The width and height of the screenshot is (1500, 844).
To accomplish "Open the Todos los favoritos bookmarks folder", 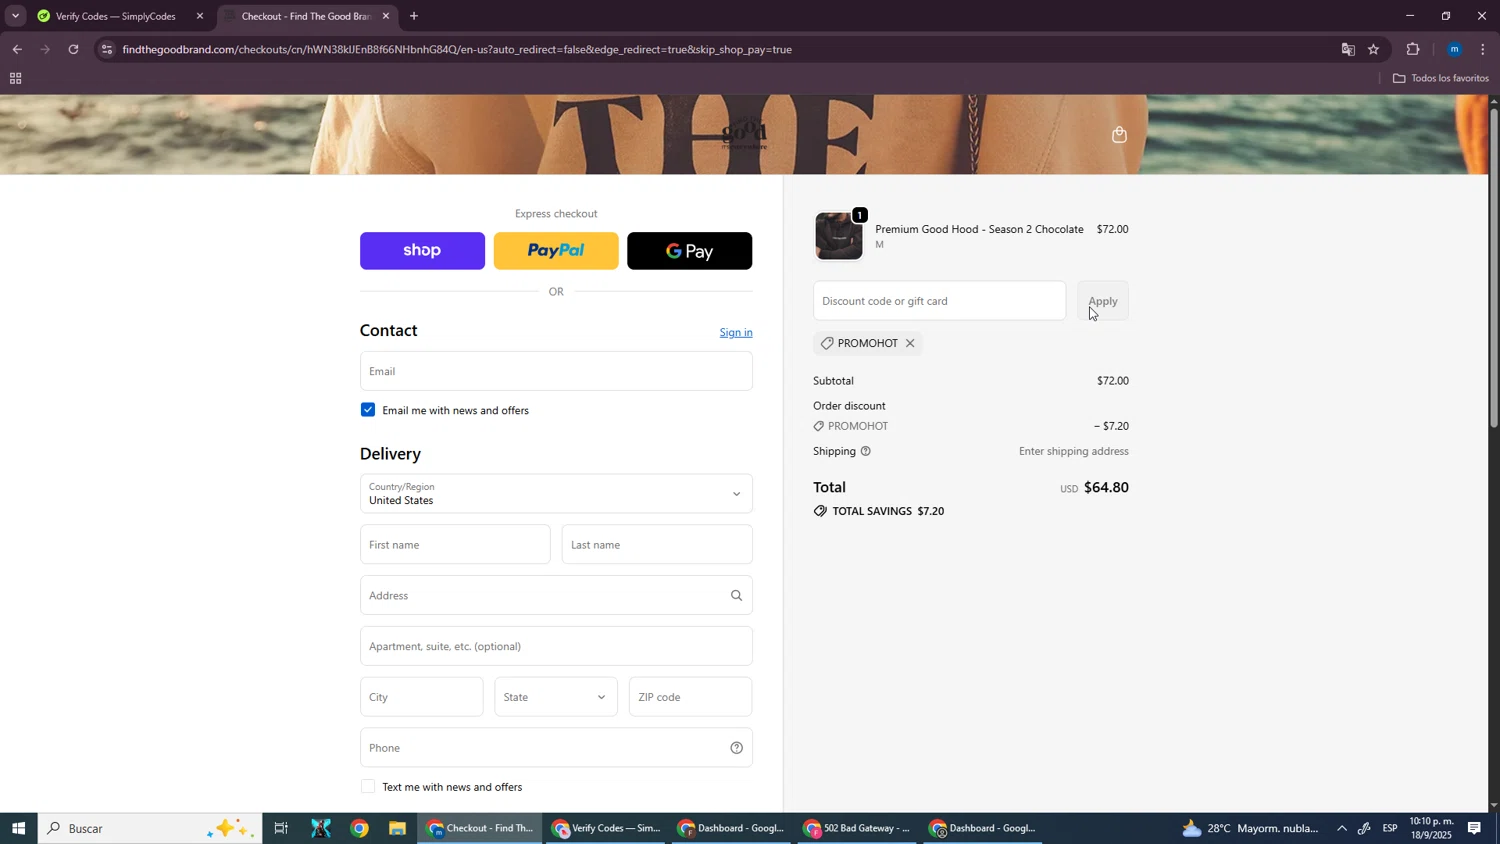I will pos(1441,79).
